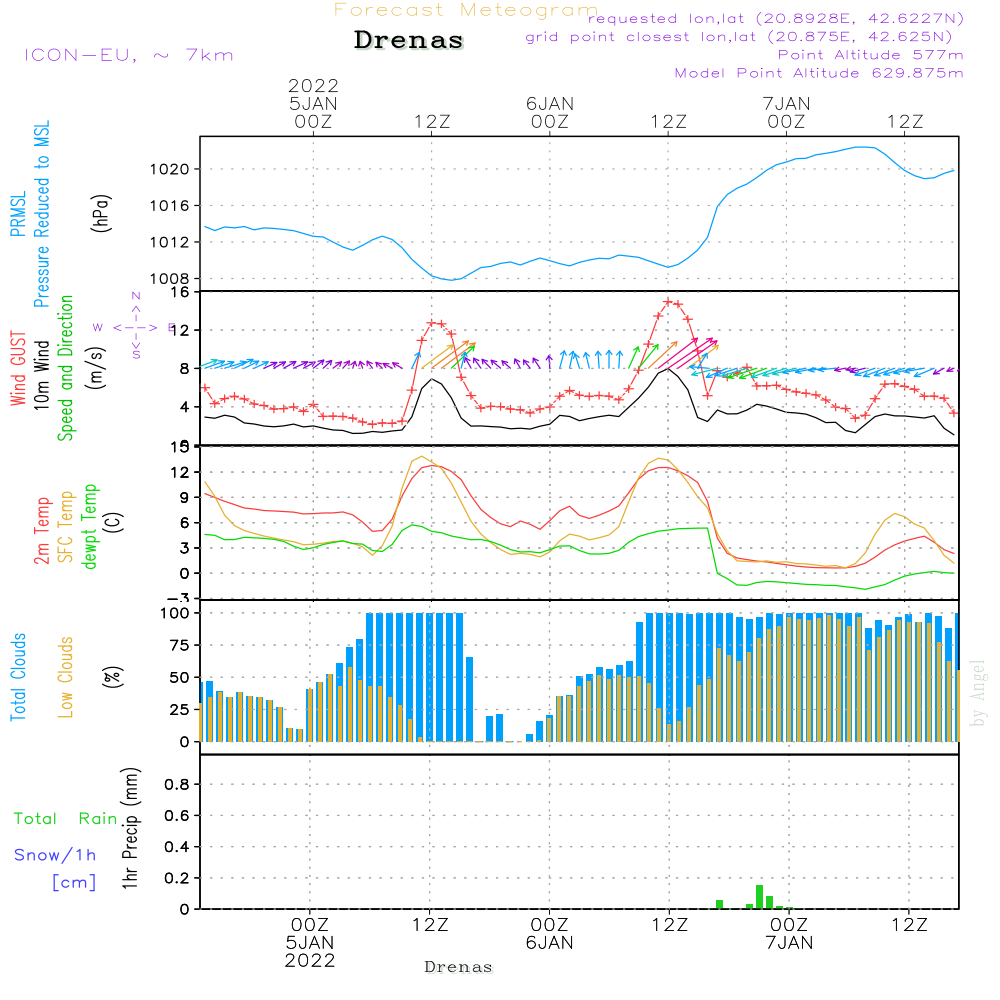Click the 1016 pressure axis value
This screenshot has width=1000, height=1000.
170,206
